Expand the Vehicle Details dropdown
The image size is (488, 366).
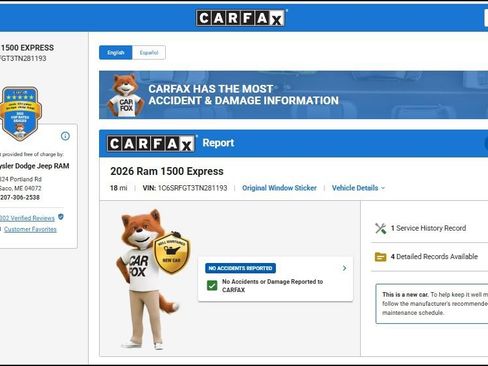coord(358,188)
